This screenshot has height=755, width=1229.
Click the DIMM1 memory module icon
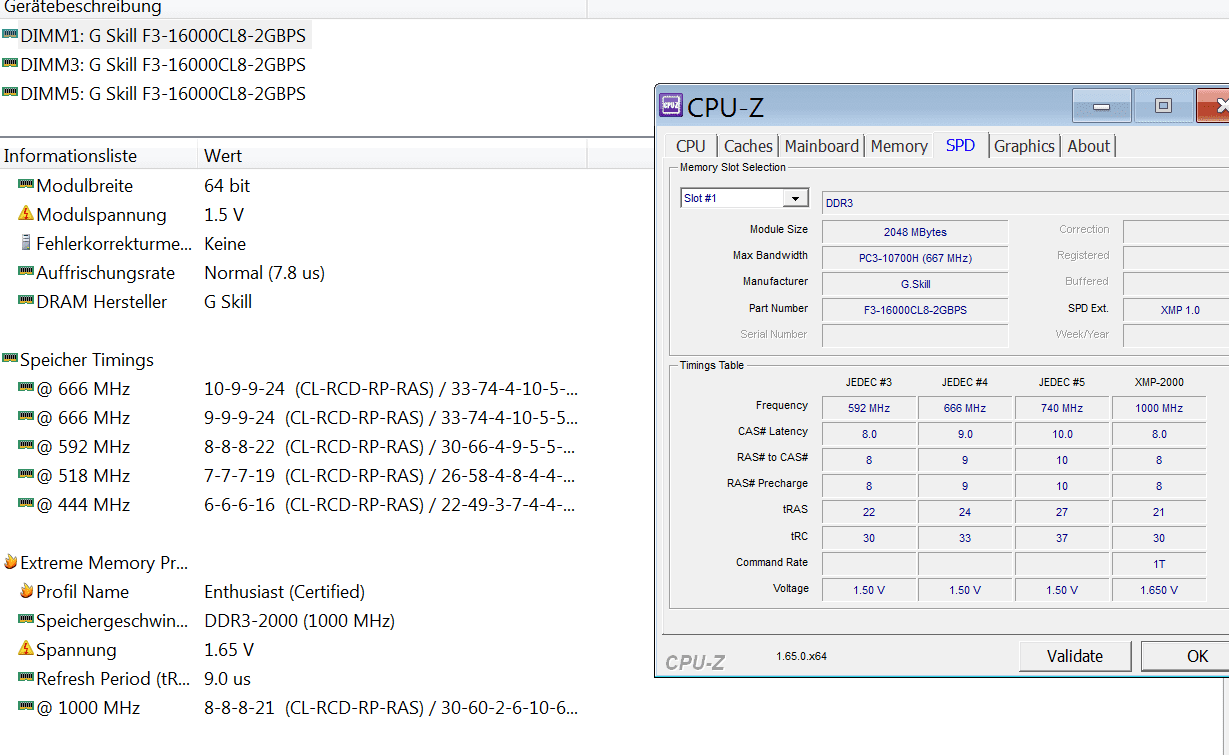(10, 35)
